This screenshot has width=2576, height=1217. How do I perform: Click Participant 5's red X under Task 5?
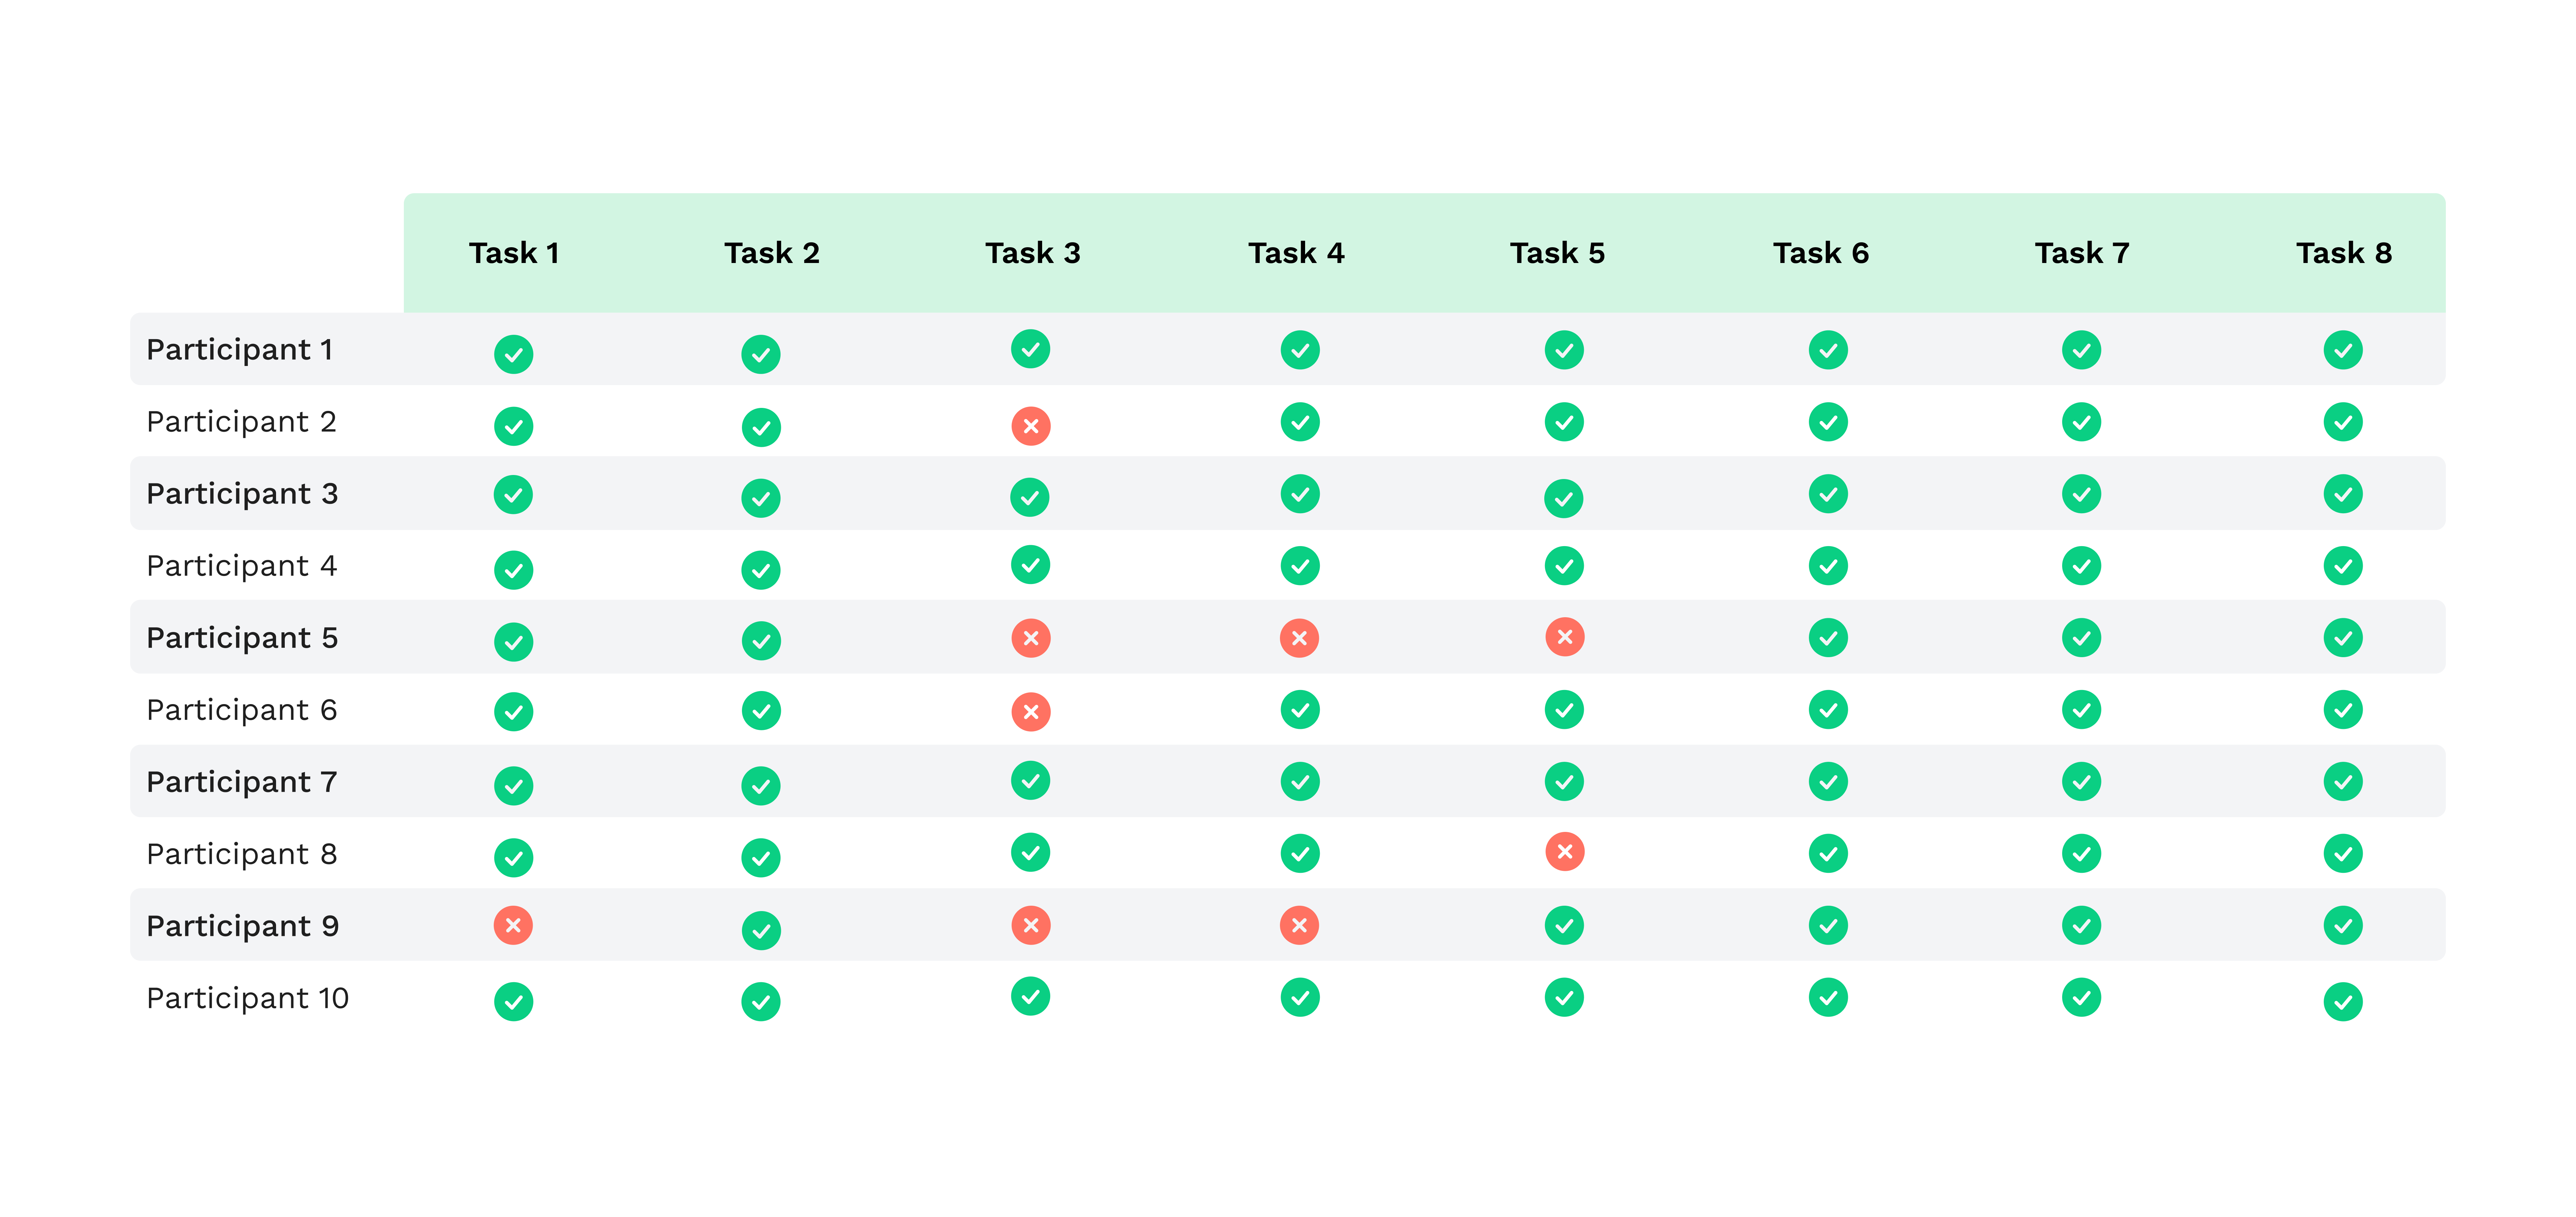click(1564, 637)
